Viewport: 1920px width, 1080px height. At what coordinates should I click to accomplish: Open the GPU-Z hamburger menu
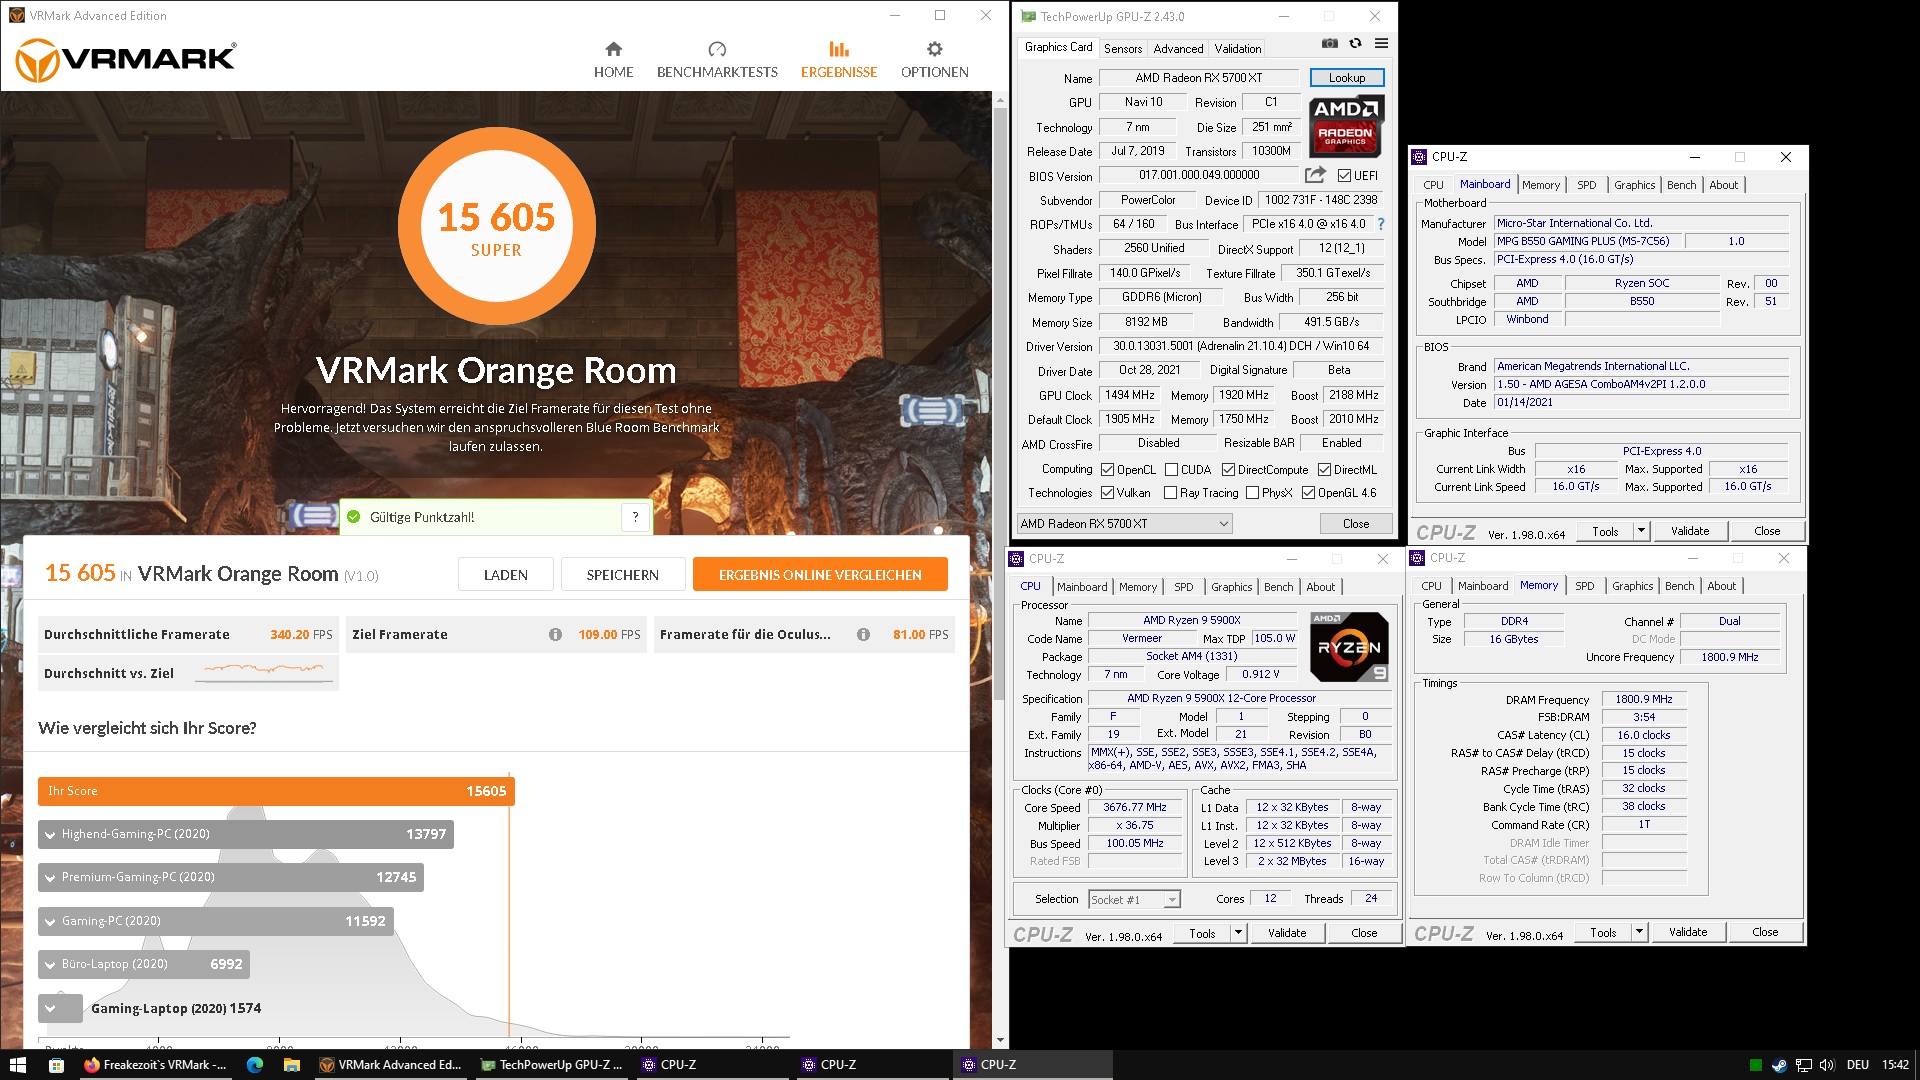point(1381,44)
